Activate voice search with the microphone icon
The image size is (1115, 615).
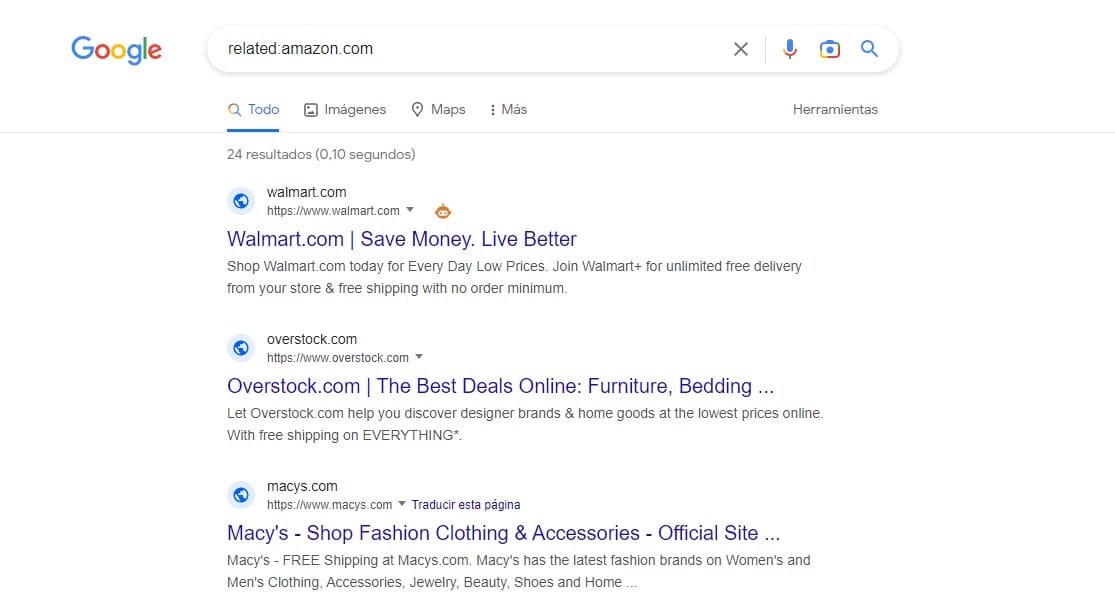789,48
